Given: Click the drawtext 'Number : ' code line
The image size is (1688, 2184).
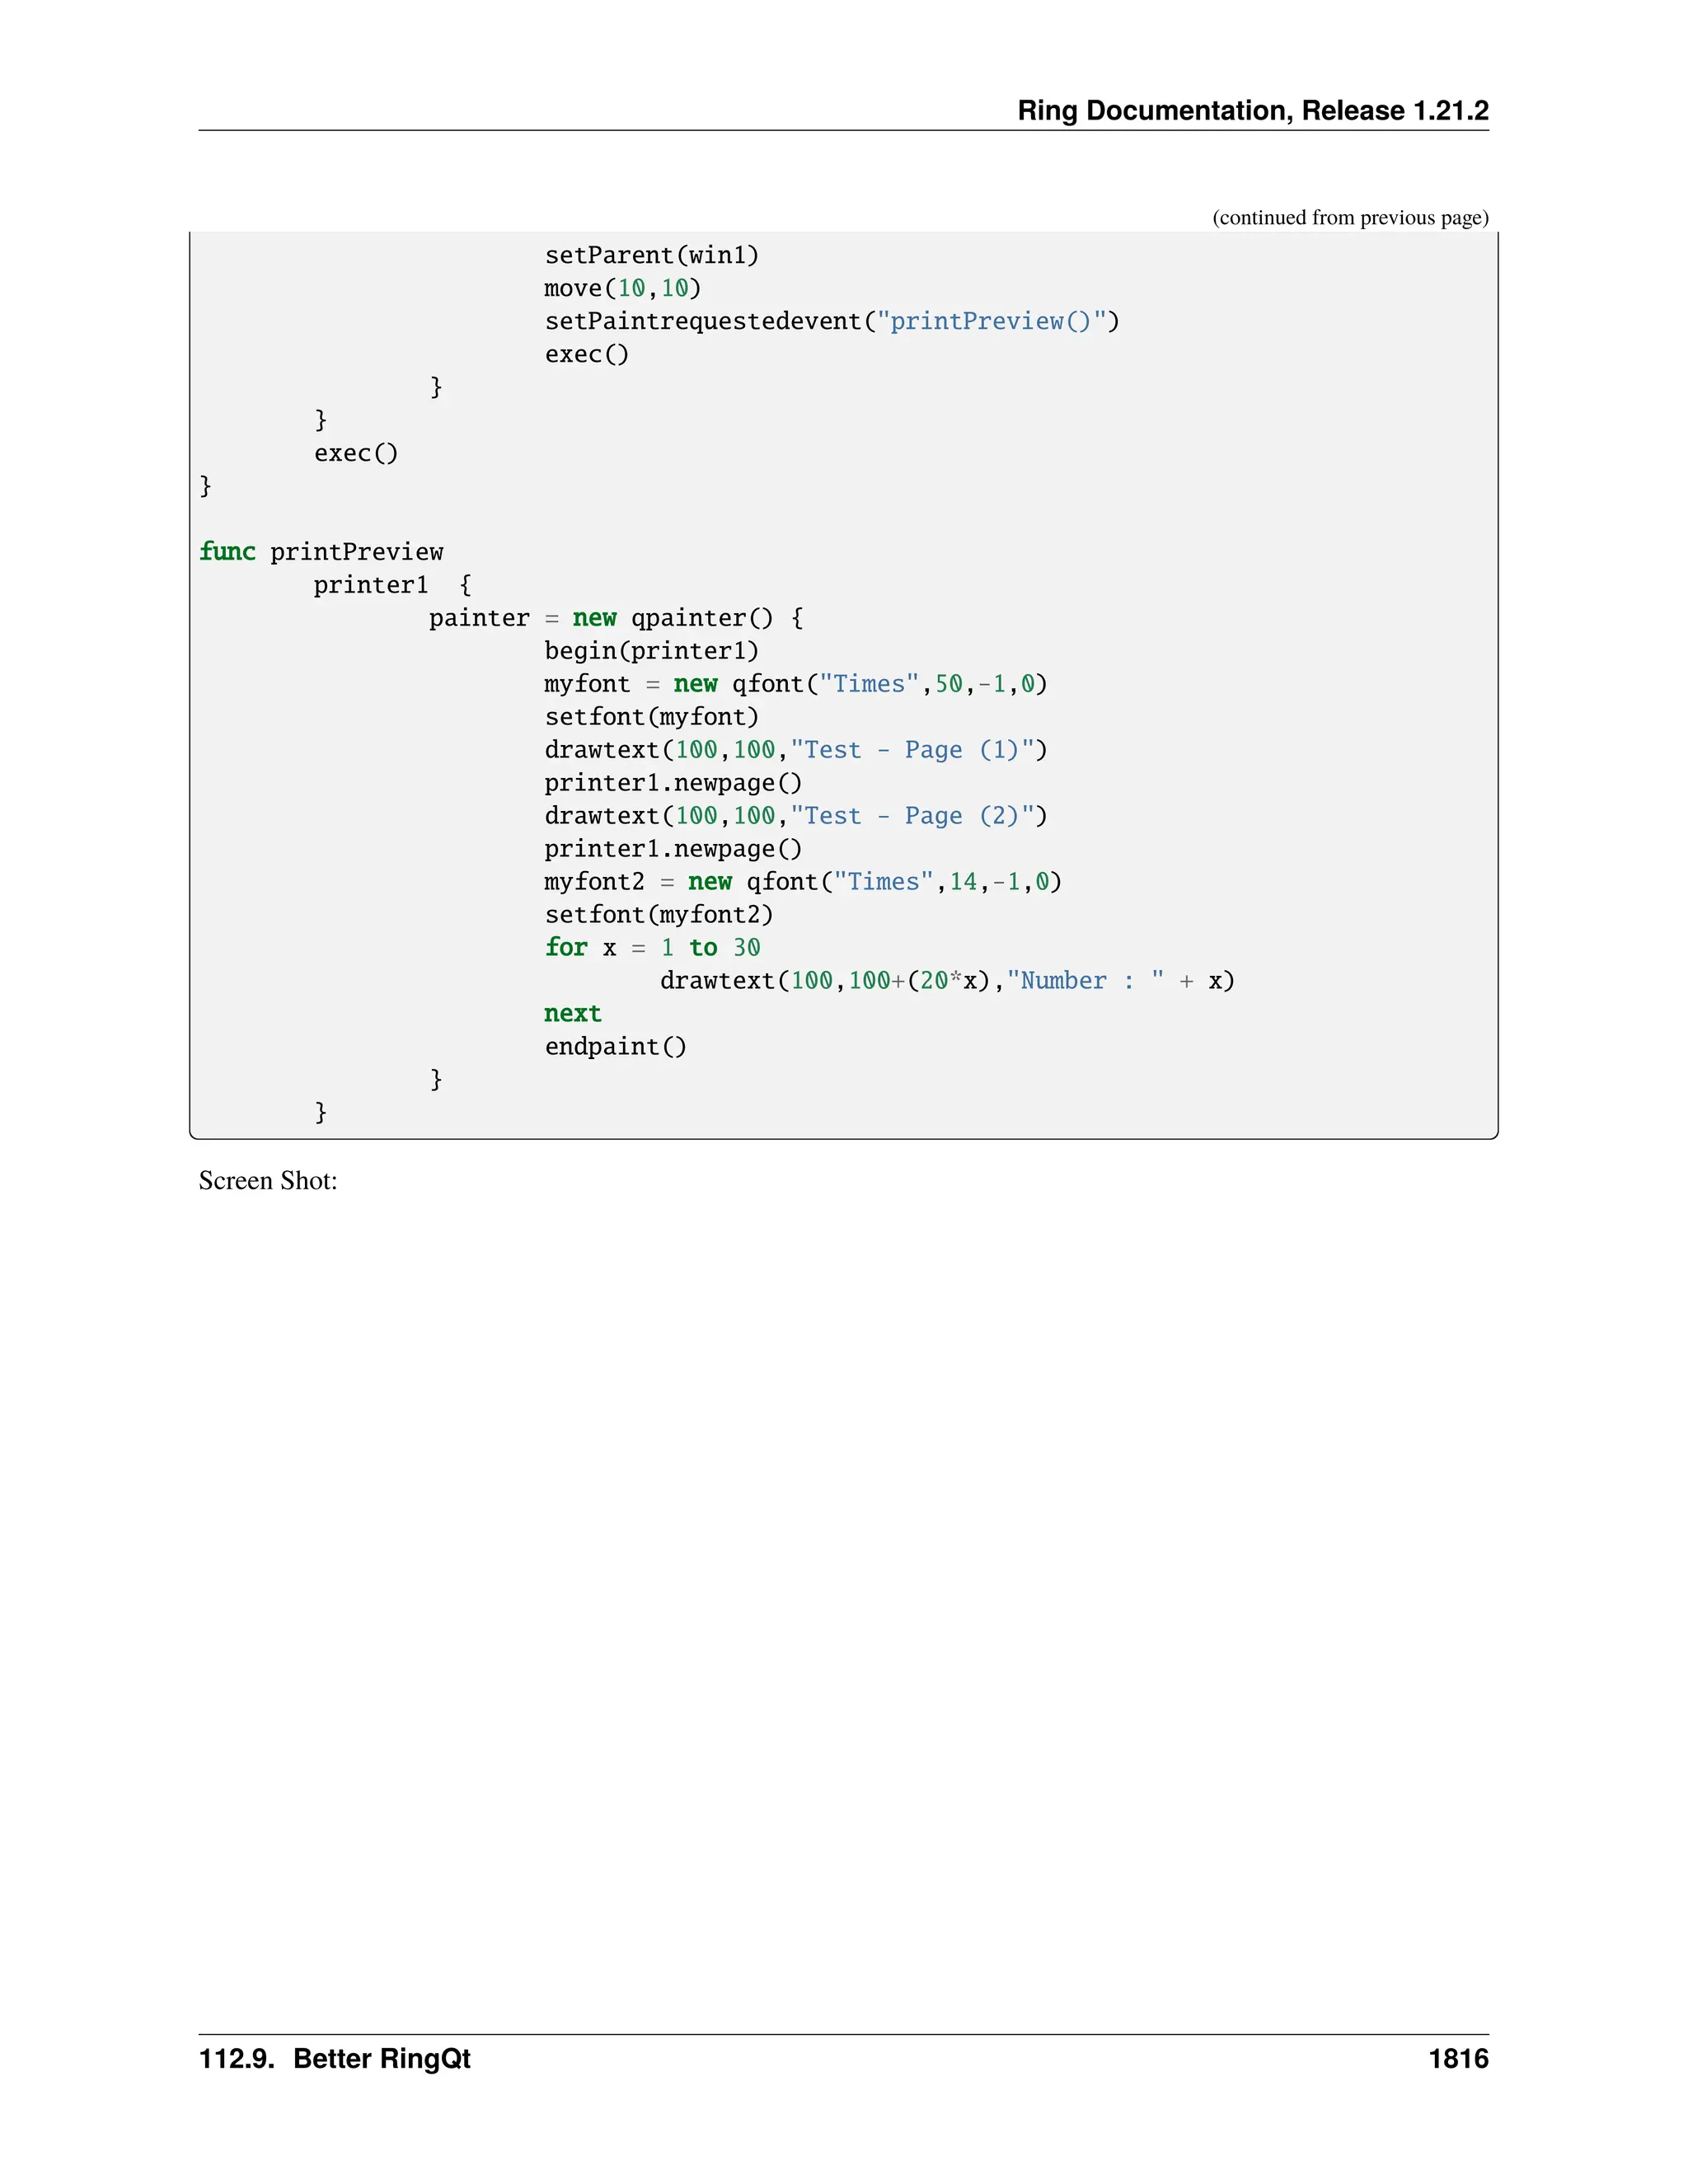Looking at the screenshot, I should [946, 981].
